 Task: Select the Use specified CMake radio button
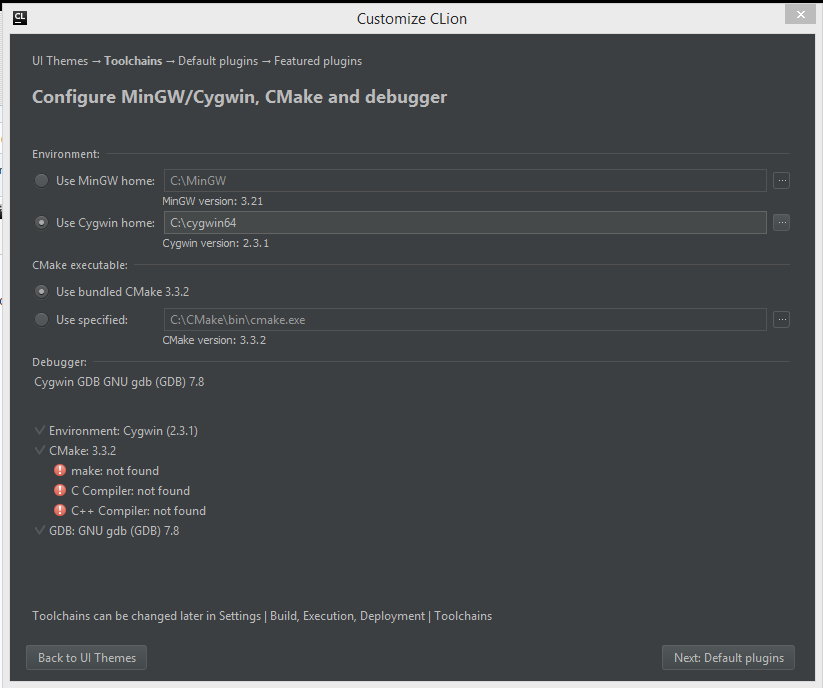tap(41, 320)
